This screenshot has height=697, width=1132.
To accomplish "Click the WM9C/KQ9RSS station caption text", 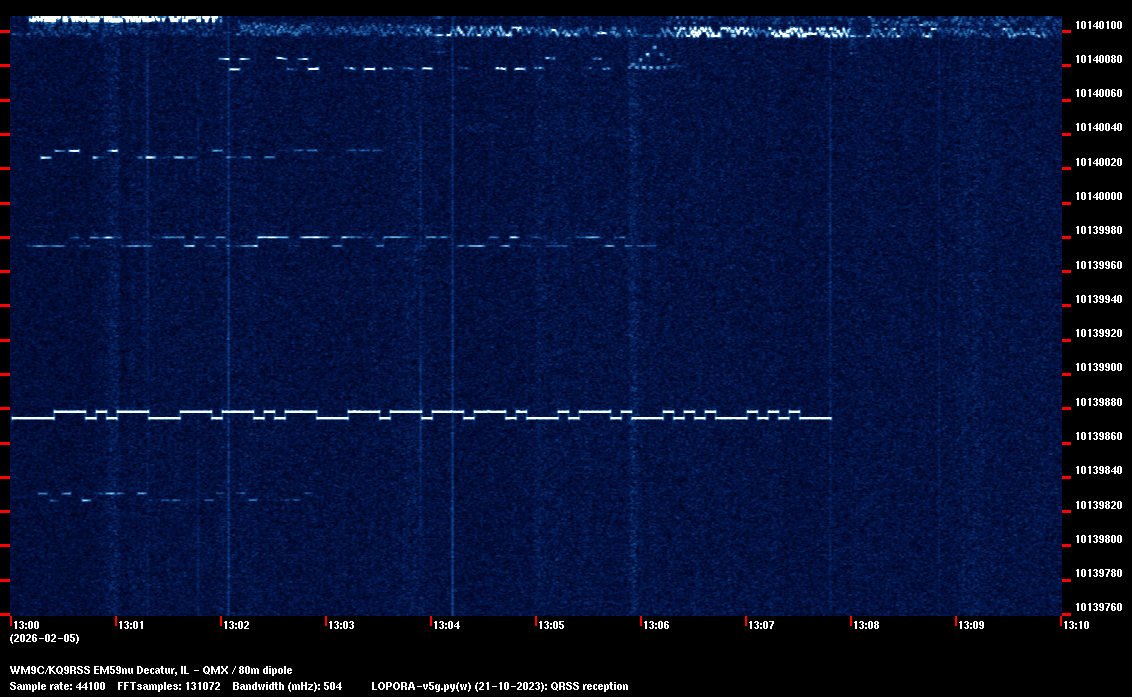I will tap(151, 670).
